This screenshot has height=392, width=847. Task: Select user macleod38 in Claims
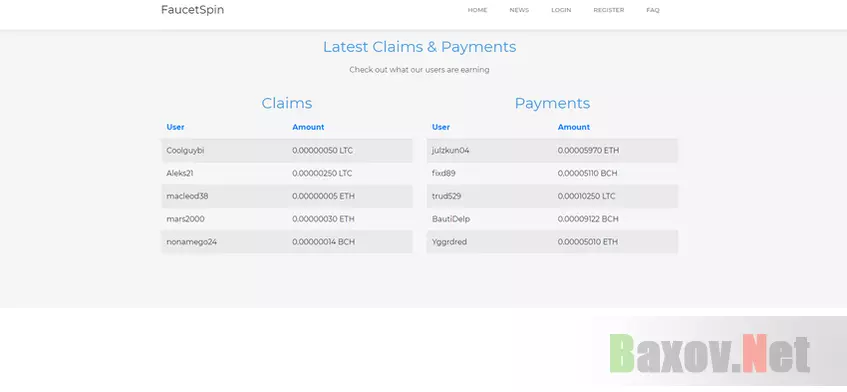(x=187, y=197)
